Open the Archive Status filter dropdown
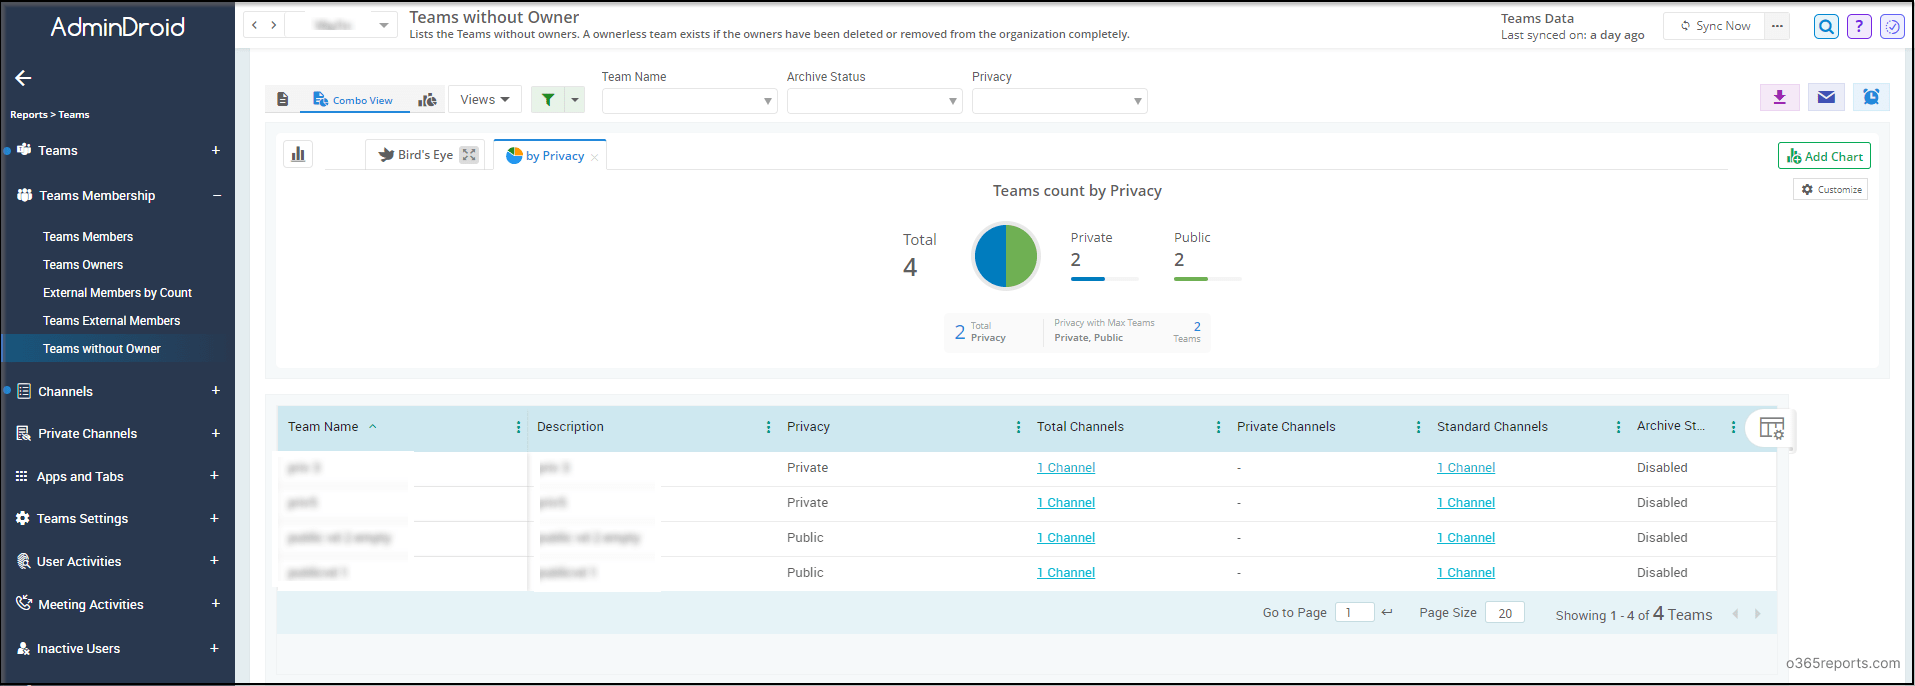 (874, 101)
